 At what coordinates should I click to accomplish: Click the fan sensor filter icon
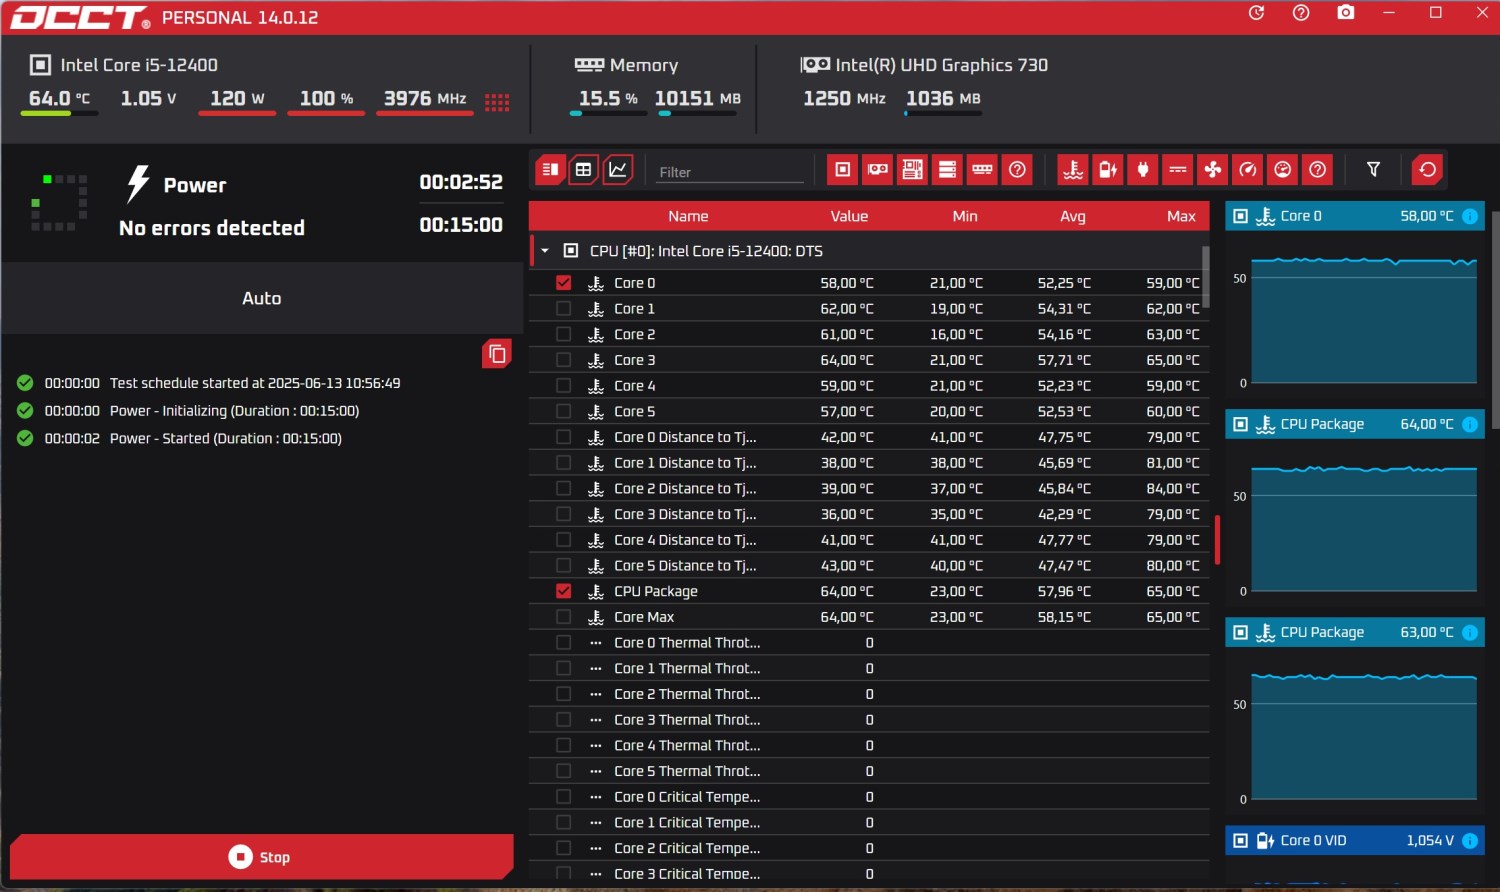click(x=1213, y=170)
